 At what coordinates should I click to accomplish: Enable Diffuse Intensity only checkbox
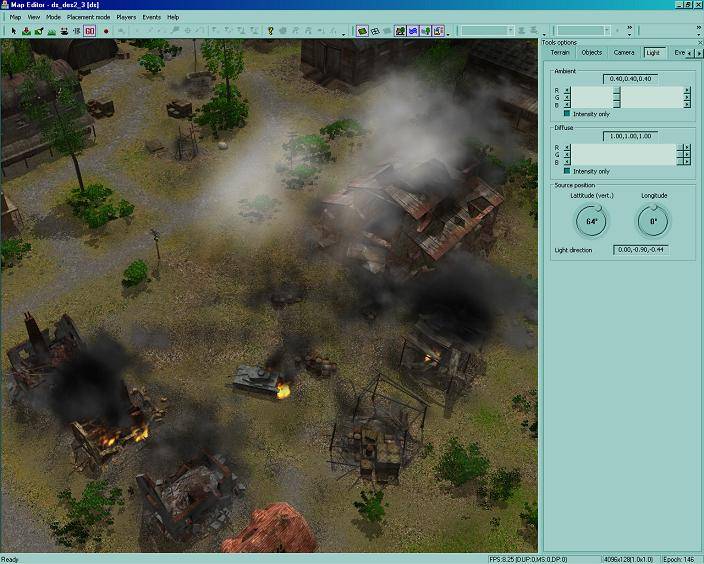click(568, 171)
